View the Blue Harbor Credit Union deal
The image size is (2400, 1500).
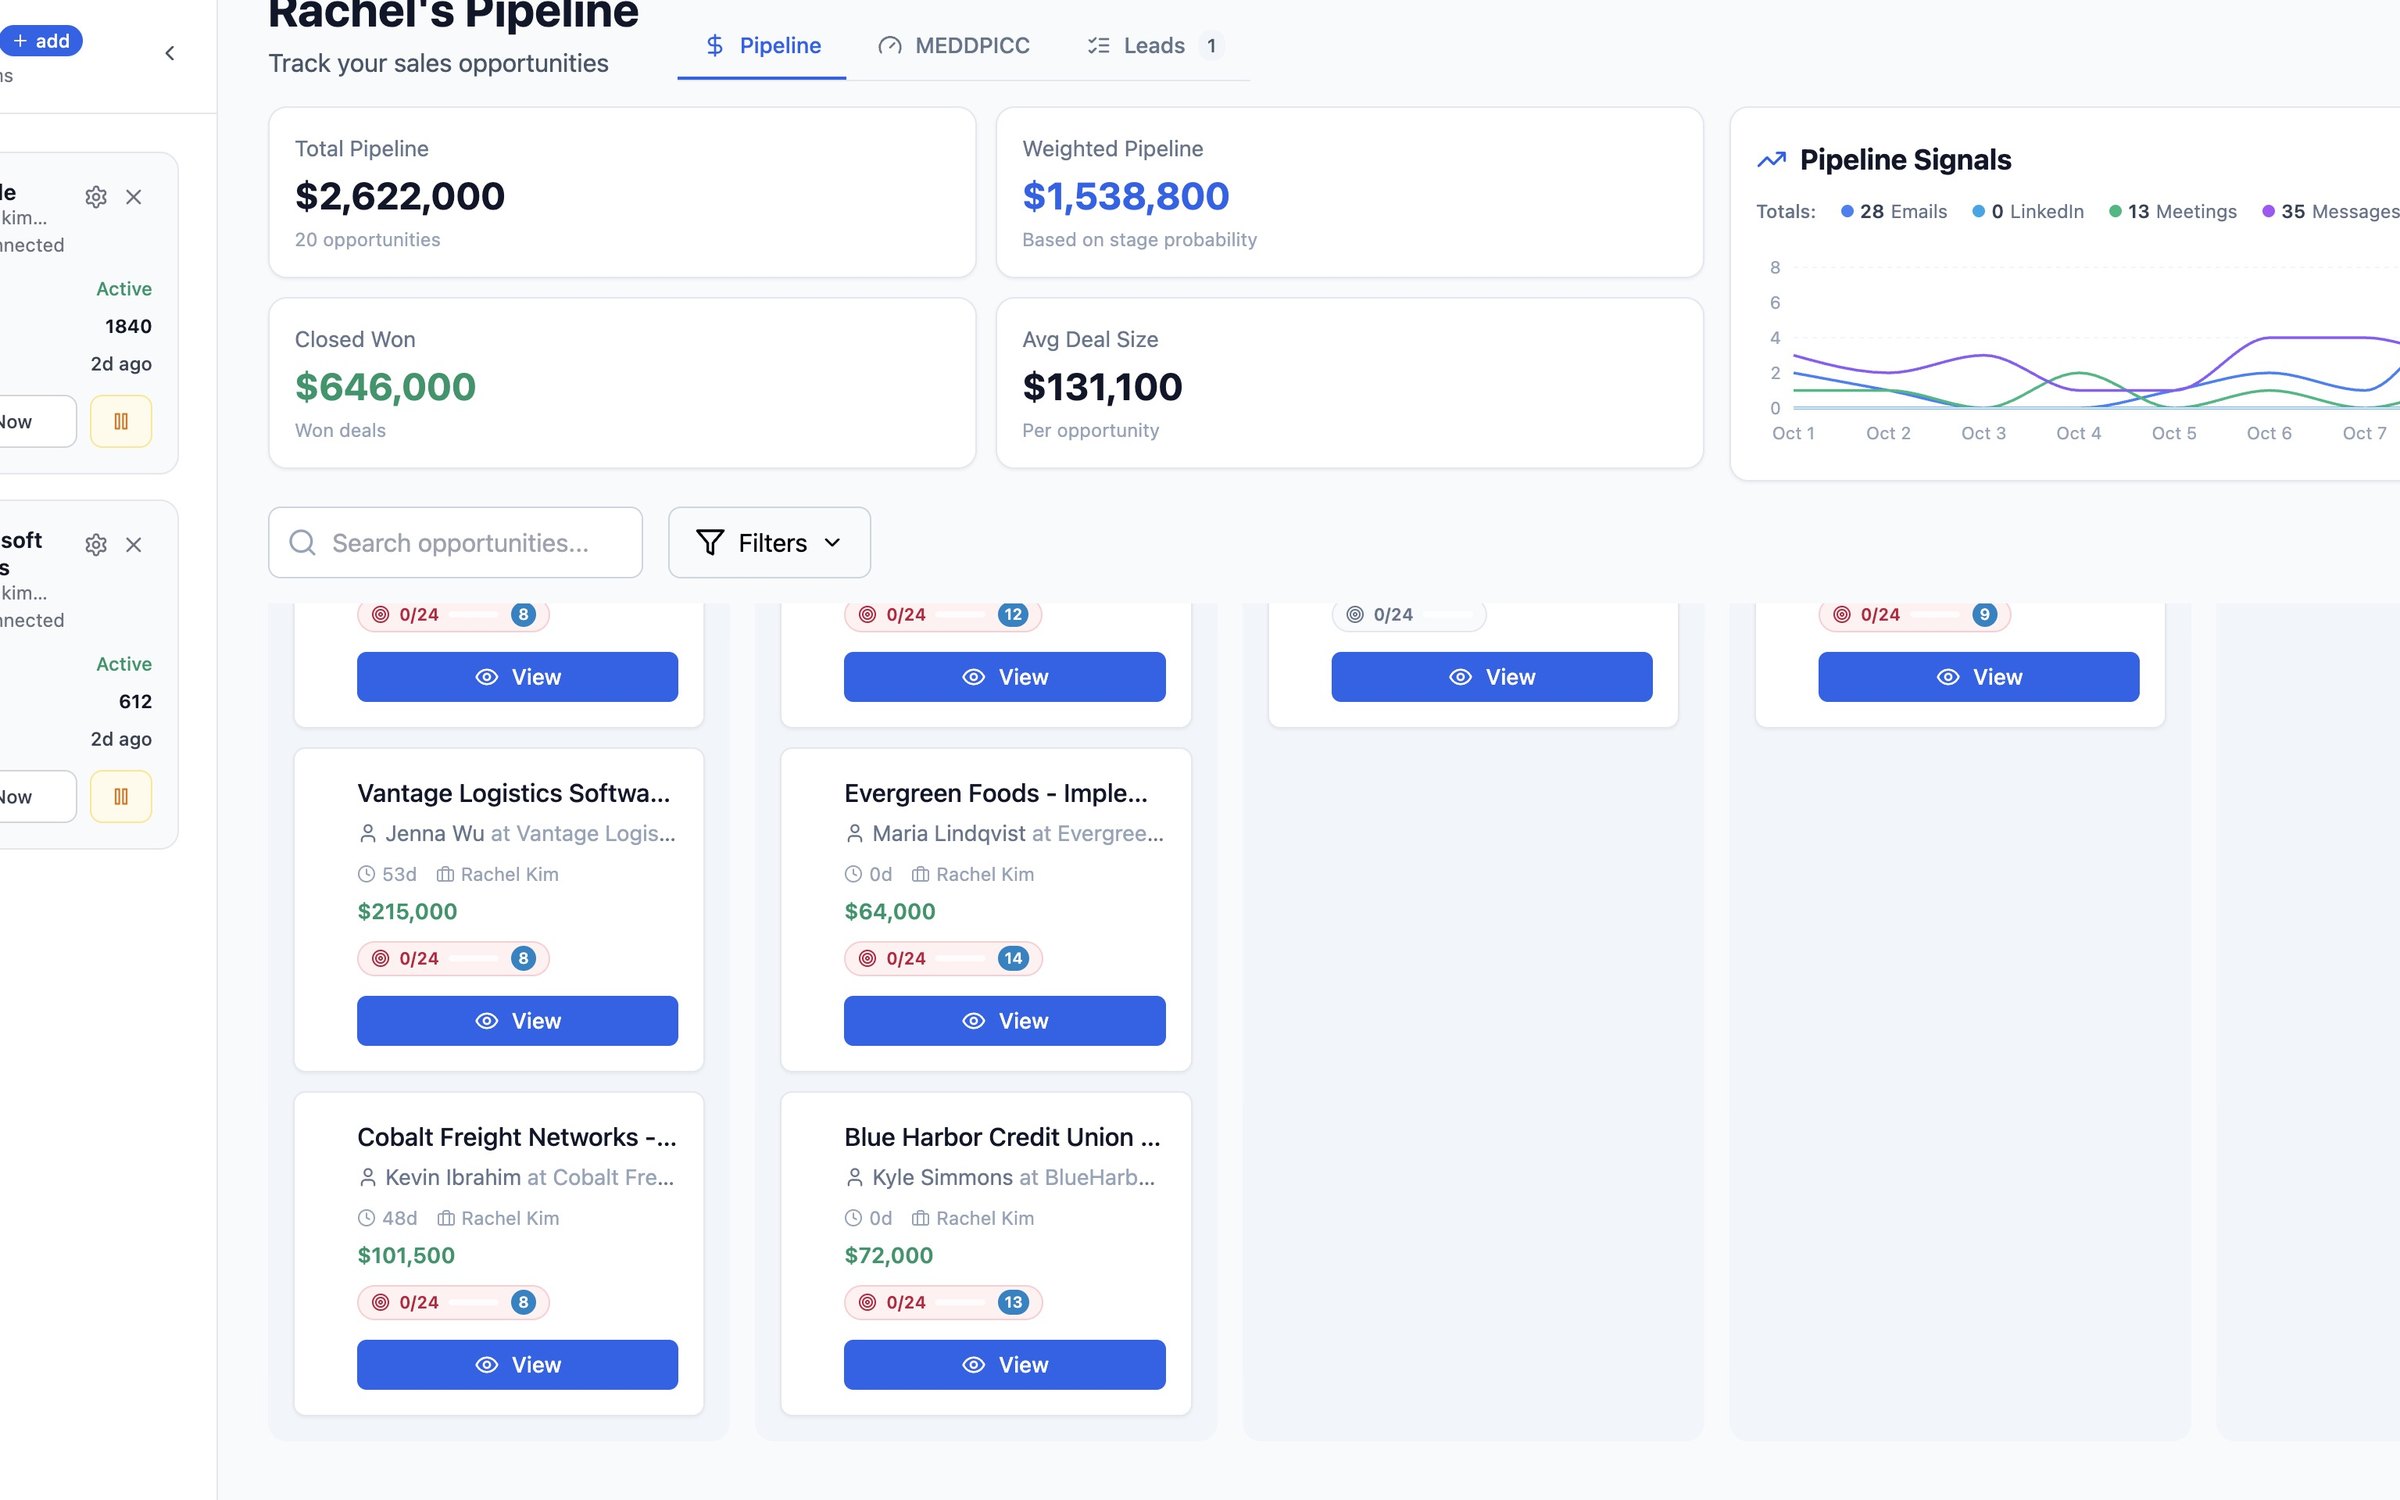click(x=1004, y=1365)
